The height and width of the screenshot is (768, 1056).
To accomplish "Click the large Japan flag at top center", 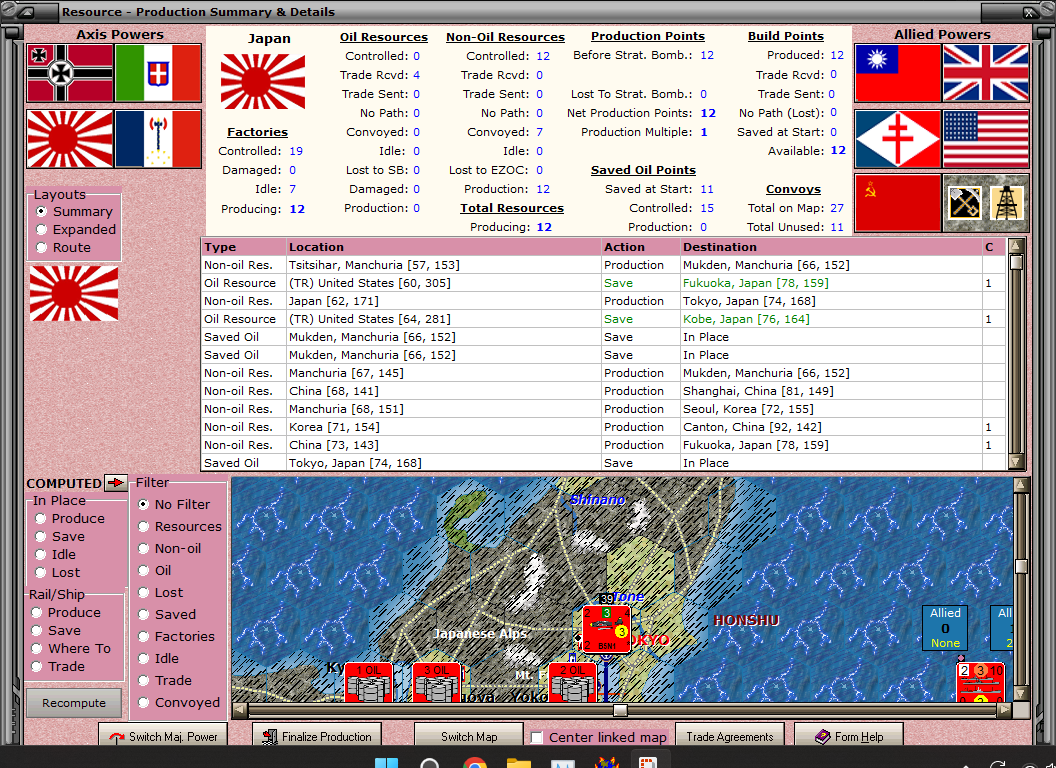I will pos(263,82).
